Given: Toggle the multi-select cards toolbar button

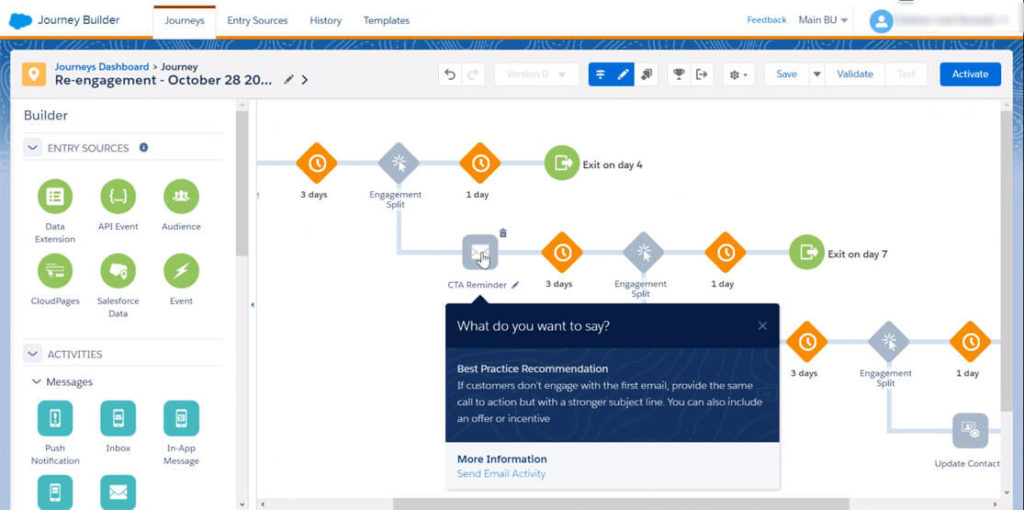Looking at the screenshot, I should pos(647,74).
